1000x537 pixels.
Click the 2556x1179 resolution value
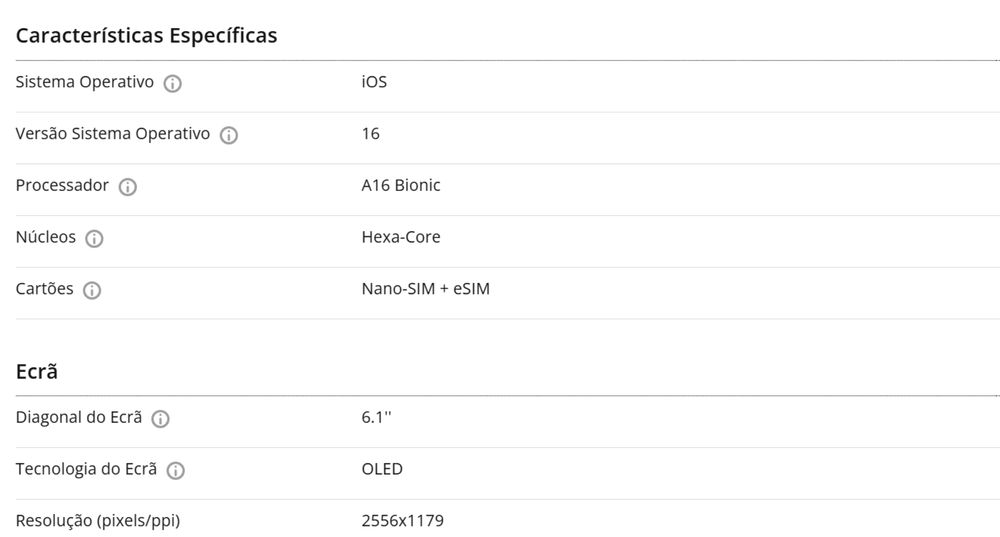coord(402,521)
